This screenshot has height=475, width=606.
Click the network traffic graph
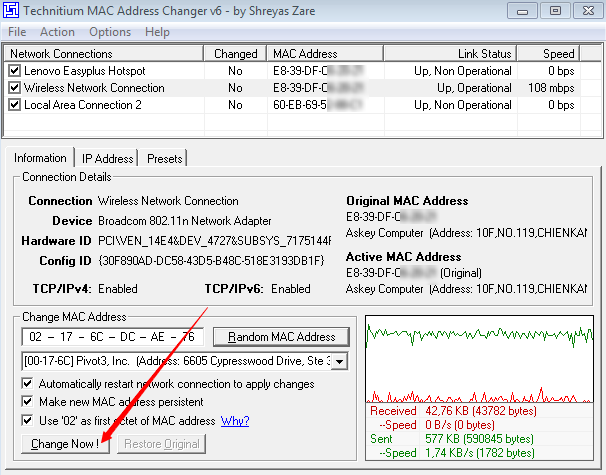pos(479,359)
